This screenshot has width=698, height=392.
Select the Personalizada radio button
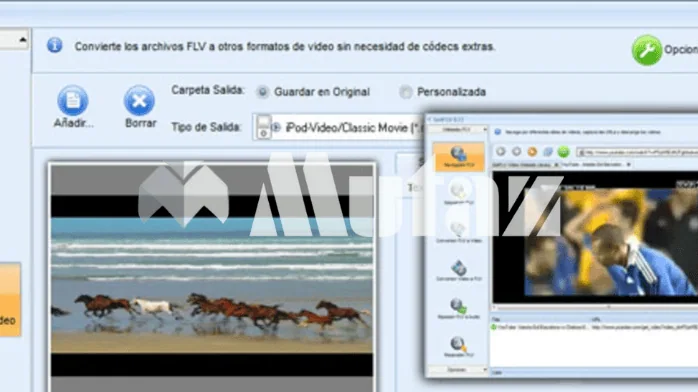406,92
